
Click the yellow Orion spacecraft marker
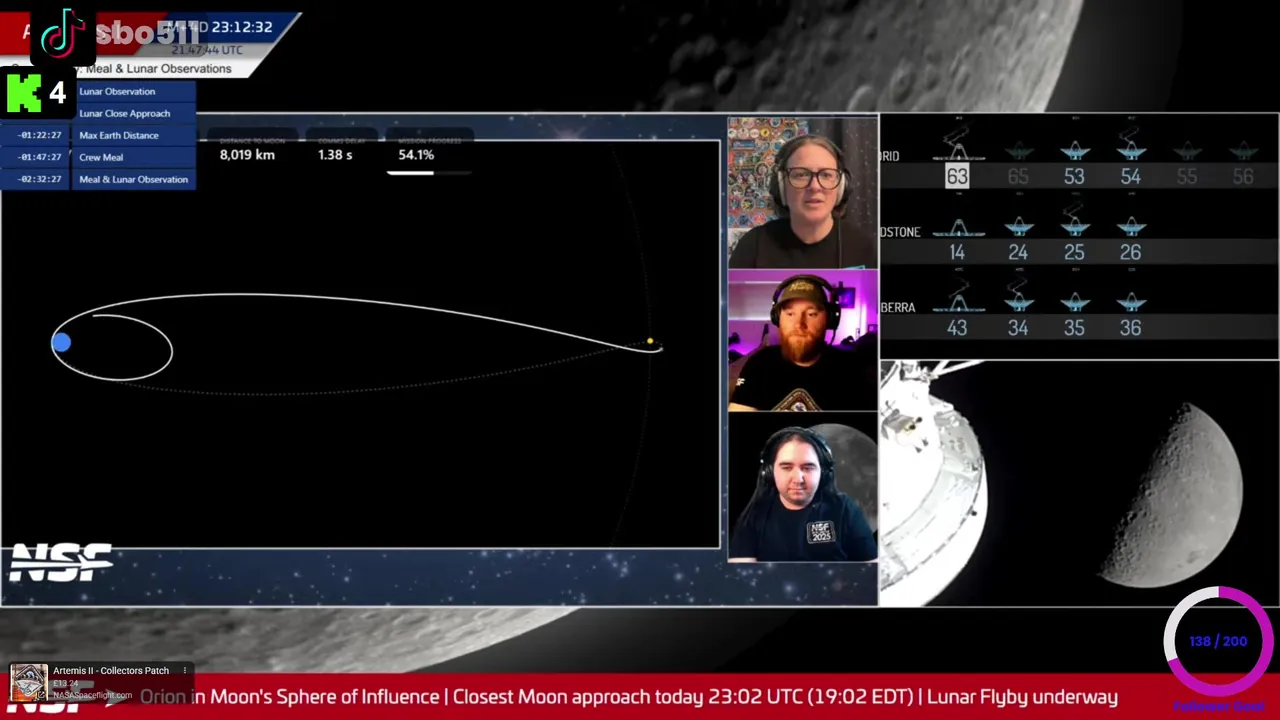[650, 342]
